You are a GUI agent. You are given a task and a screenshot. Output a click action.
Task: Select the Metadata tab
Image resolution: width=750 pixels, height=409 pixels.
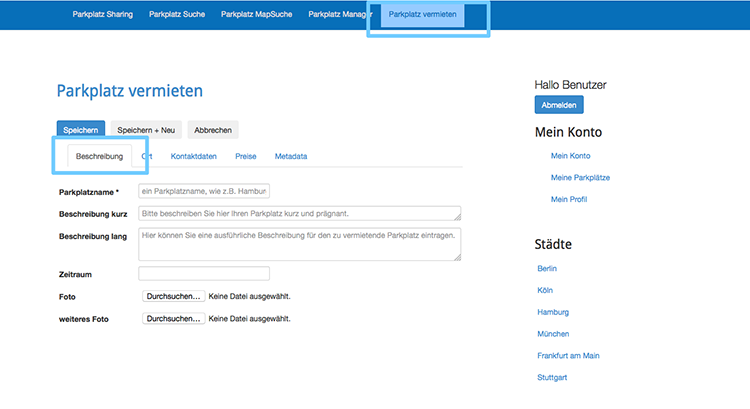tap(291, 157)
